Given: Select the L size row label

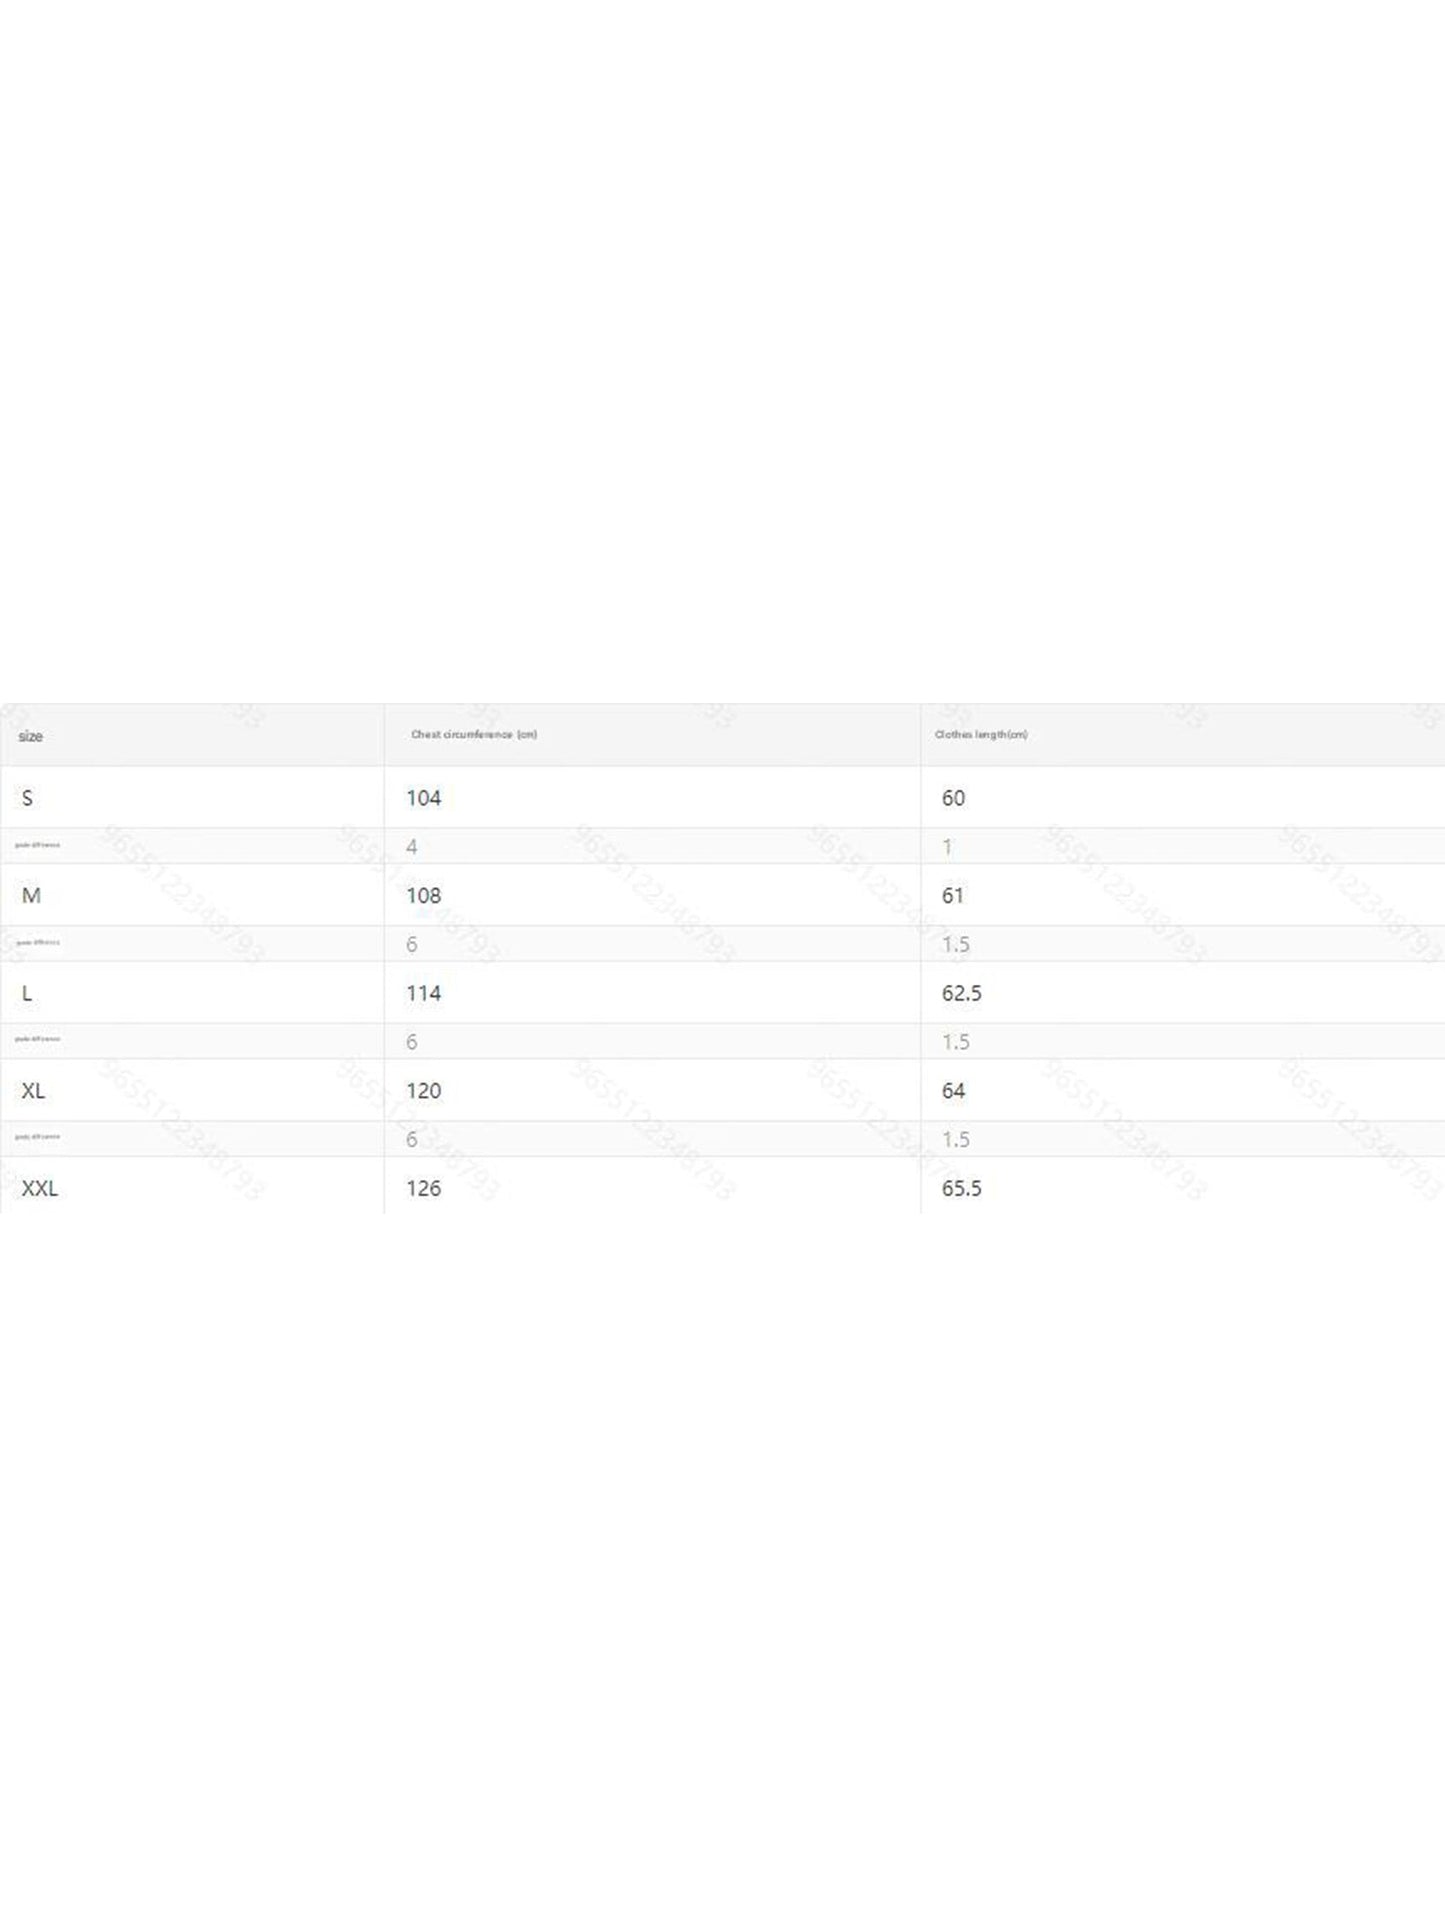Looking at the screenshot, I should coord(27,993).
